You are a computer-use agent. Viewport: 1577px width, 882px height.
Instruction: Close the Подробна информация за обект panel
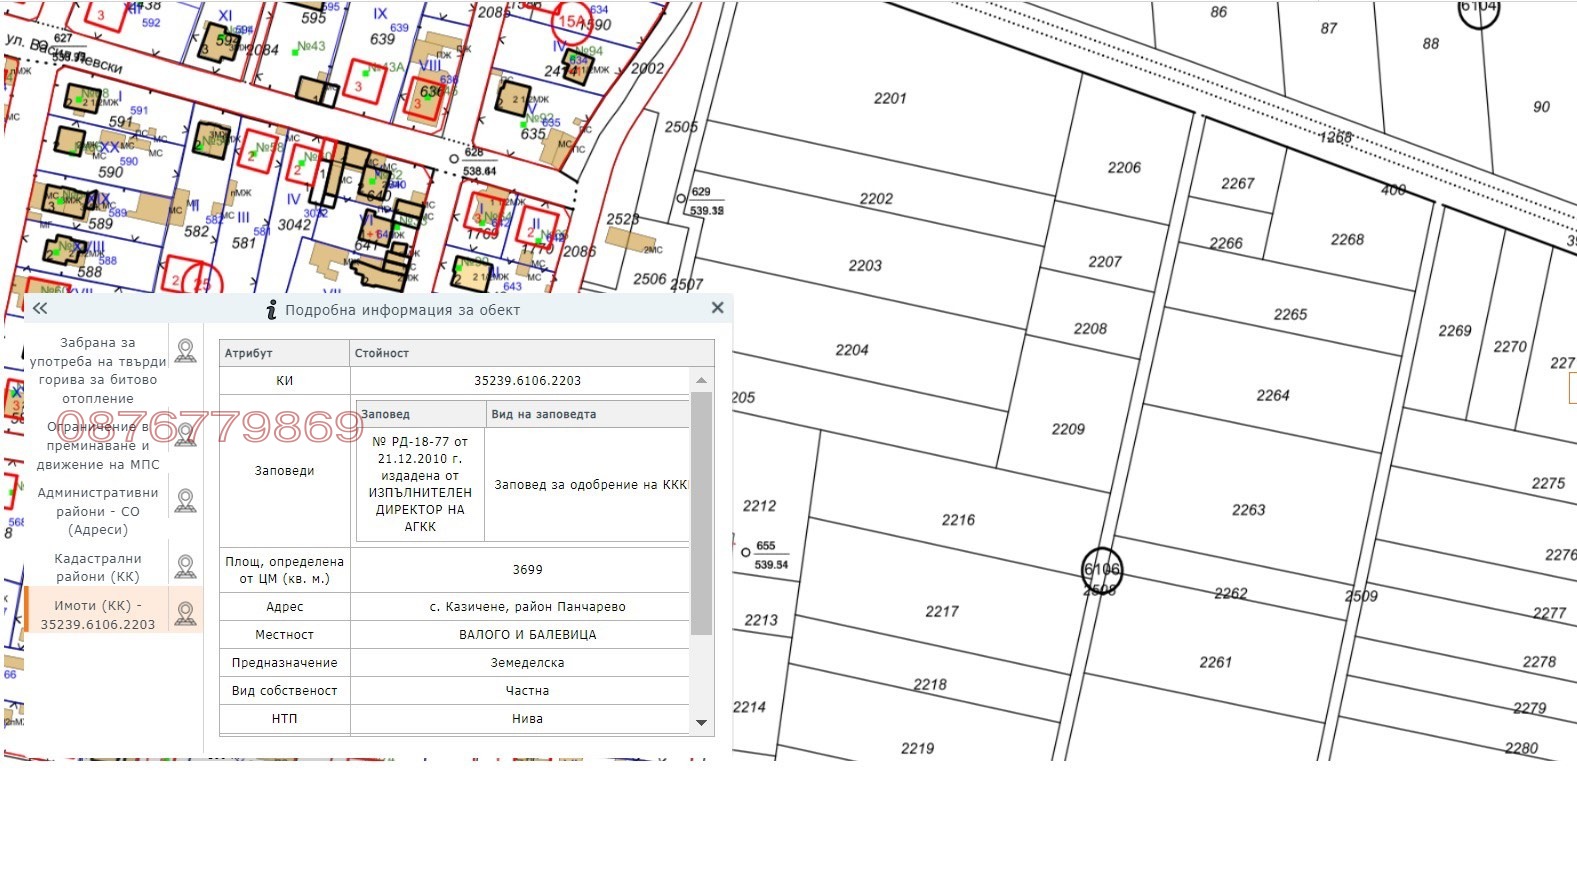pyautogui.click(x=717, y=308)
